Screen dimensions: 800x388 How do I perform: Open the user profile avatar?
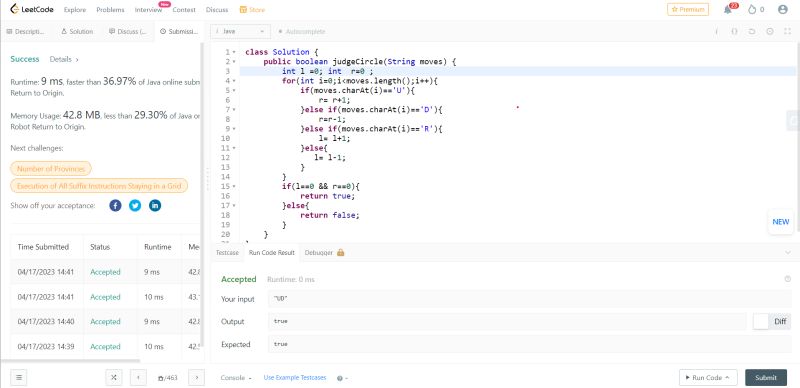(x=783, y=10)
